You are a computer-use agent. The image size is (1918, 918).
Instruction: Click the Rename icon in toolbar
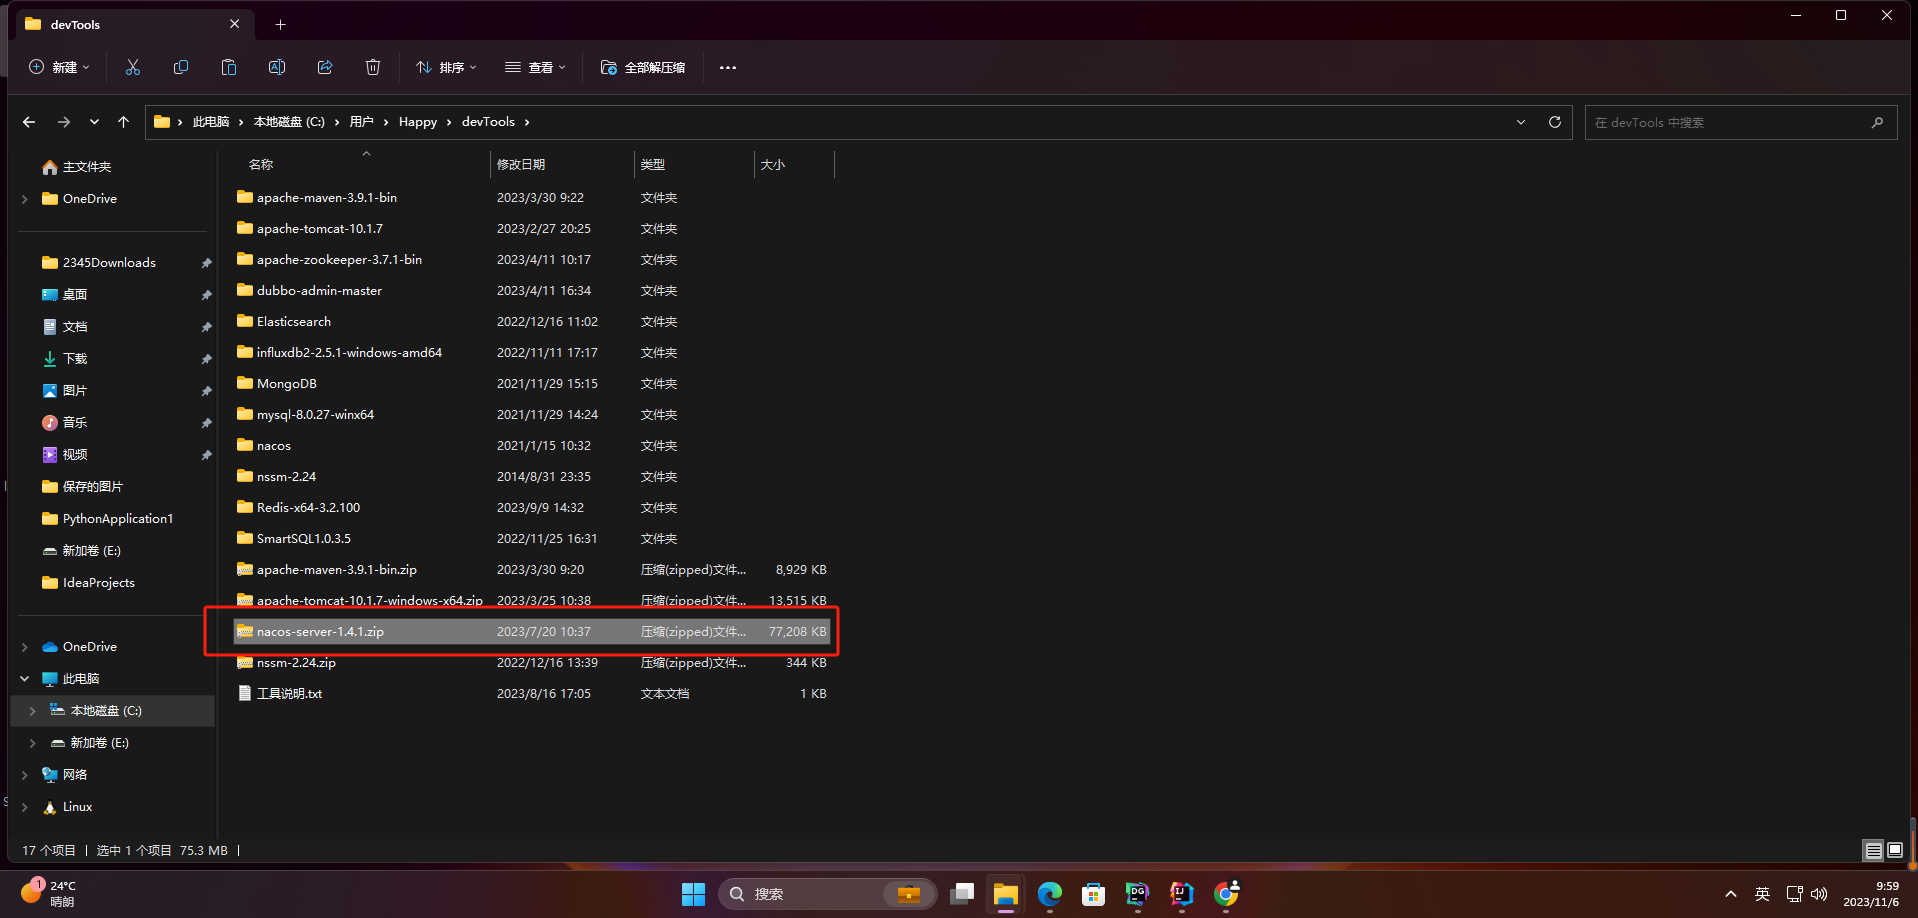click(x=277, y=67)
